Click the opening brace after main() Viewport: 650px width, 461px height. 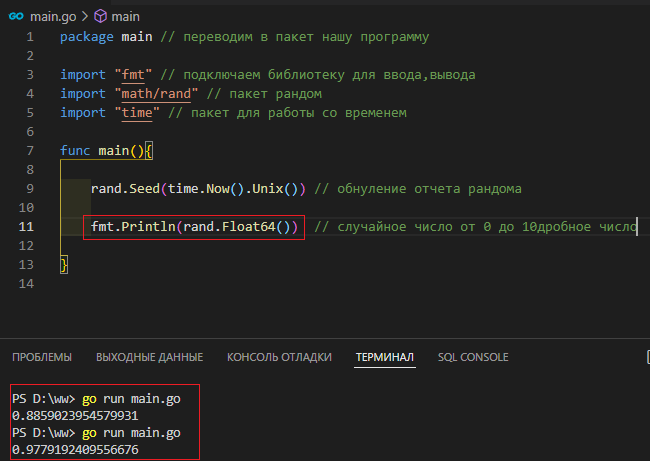coord(149,150)
